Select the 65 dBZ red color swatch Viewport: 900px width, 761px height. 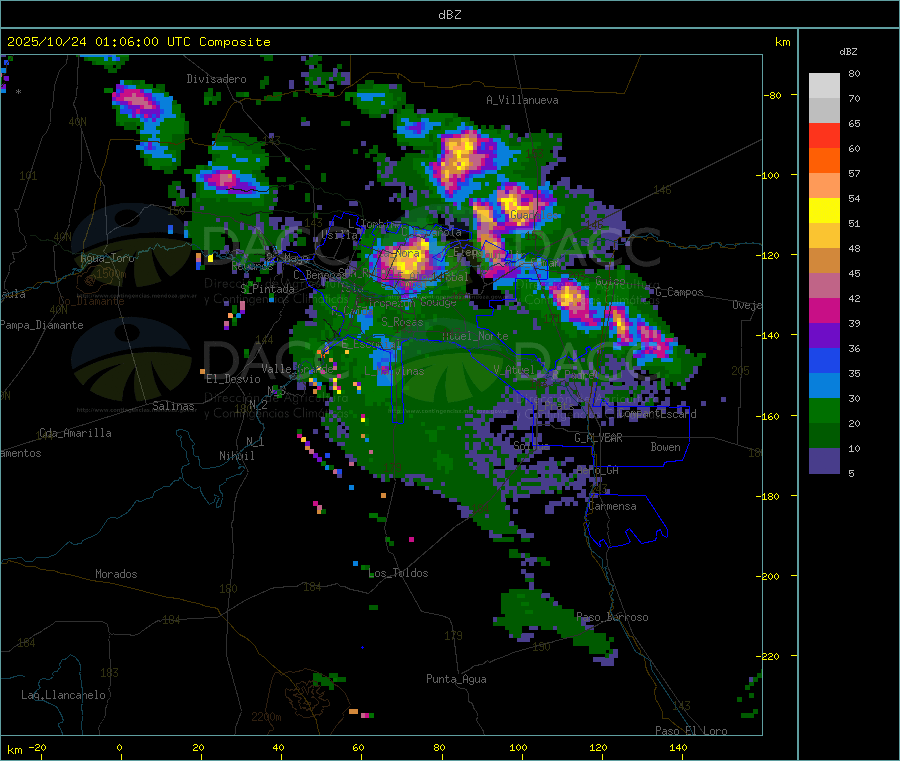tap(824, 135)
